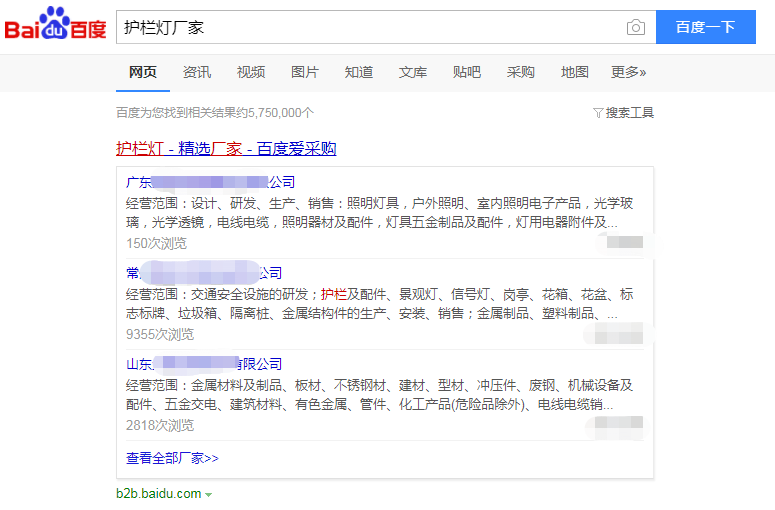Go to the 贴吧 tab
Screen dimensions: 775x510
[467, 72]
